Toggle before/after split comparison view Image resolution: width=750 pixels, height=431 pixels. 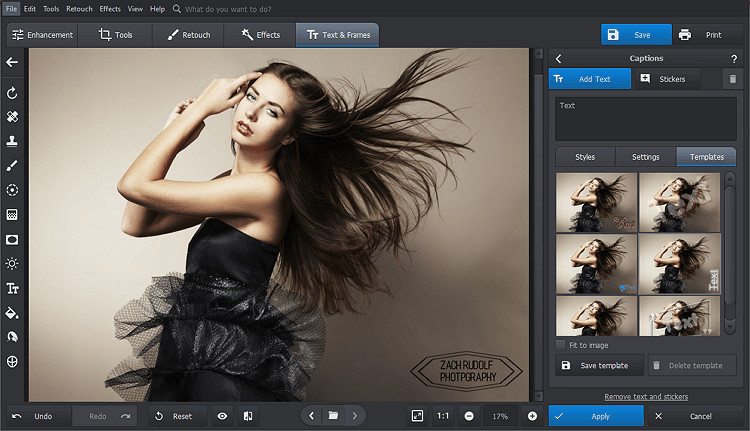click(x=248, y=416)
